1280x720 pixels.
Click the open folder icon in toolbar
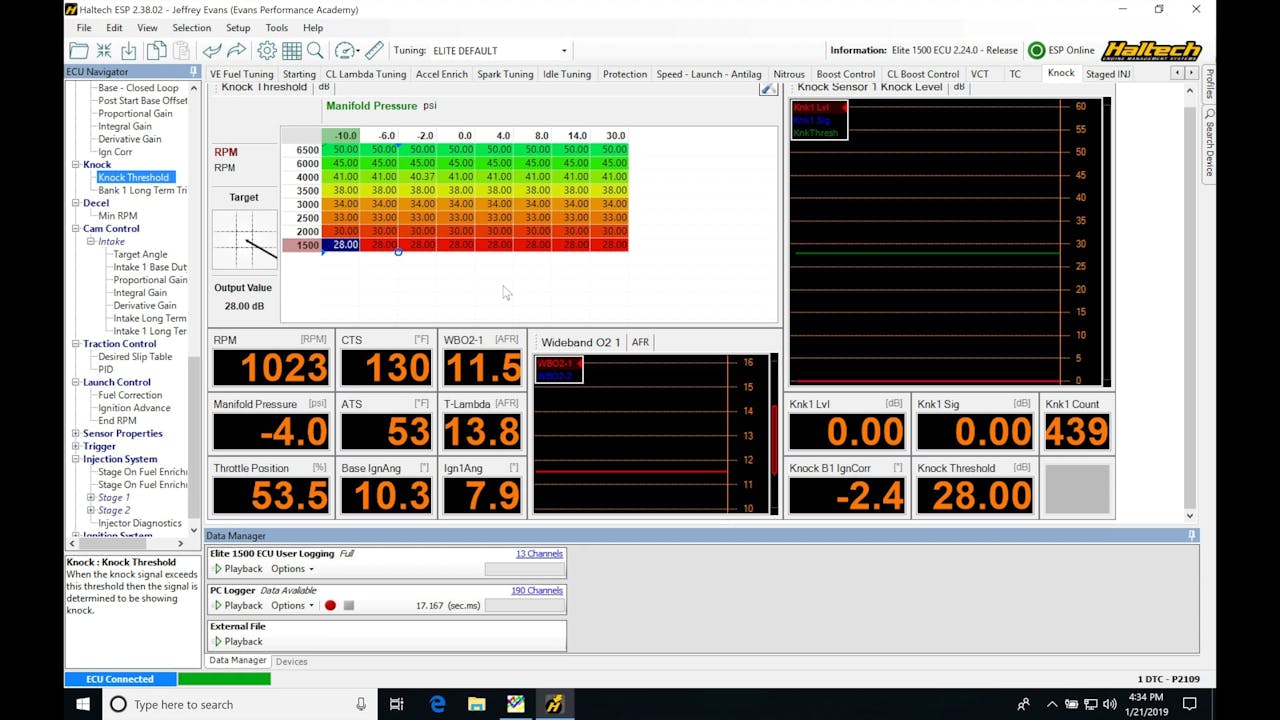coord(79,51)
